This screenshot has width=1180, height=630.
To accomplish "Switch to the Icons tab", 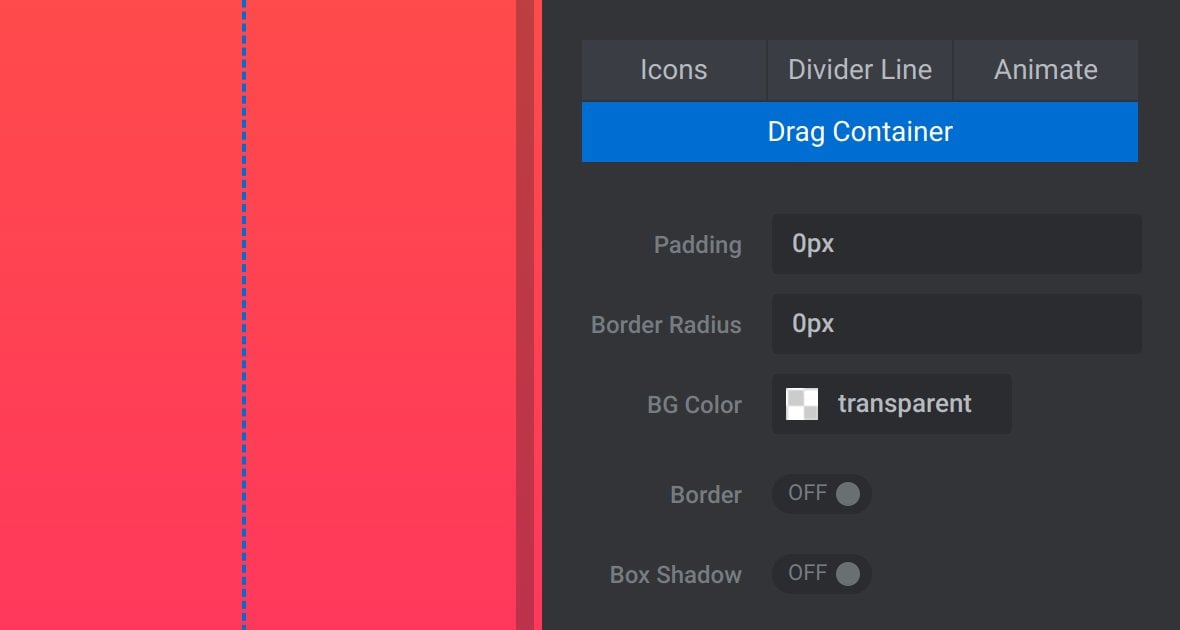I will 673,70.
